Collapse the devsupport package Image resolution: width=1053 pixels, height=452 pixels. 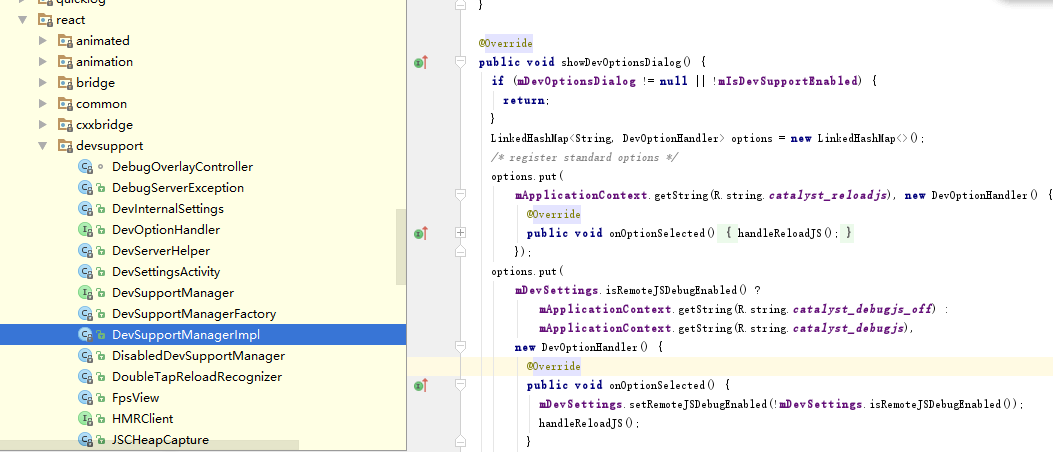[43, 146]
